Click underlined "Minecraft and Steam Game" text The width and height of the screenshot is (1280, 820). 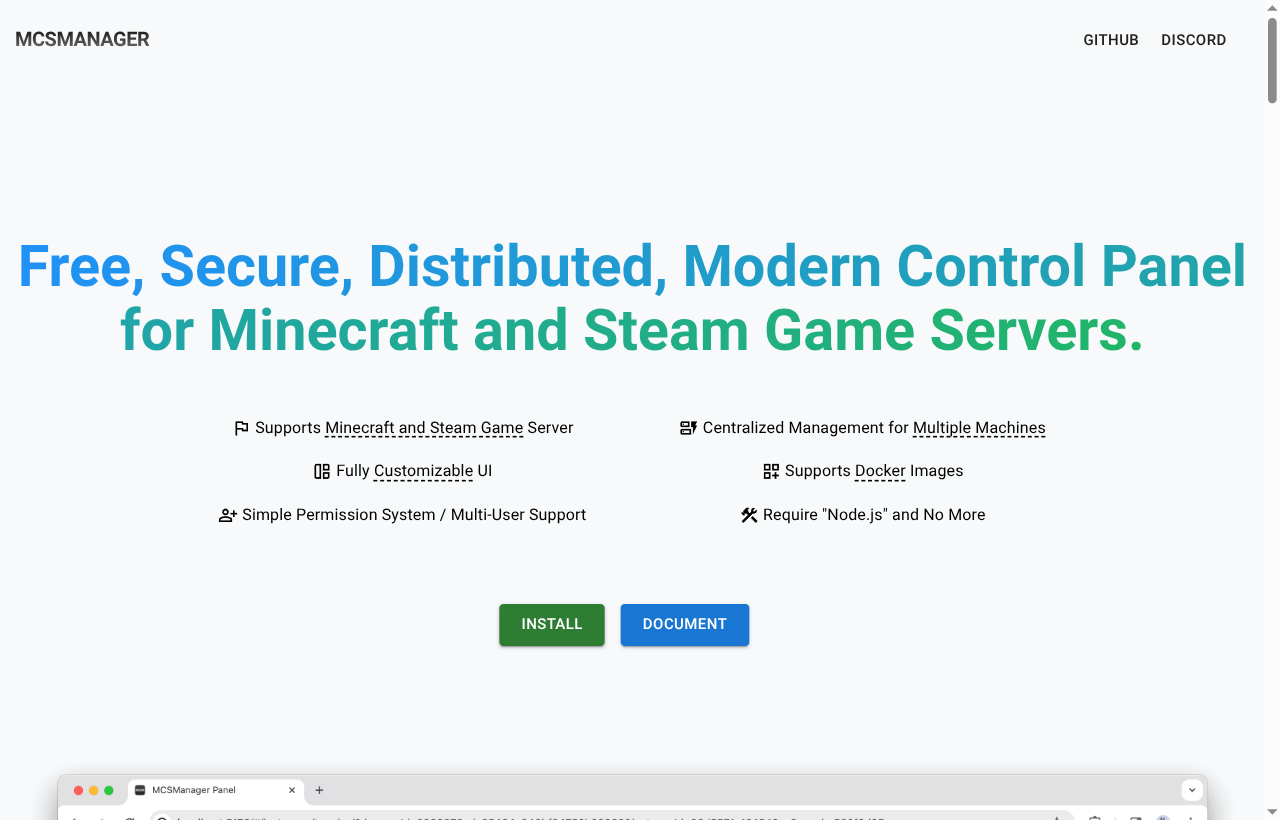click(x=424, y=428)
